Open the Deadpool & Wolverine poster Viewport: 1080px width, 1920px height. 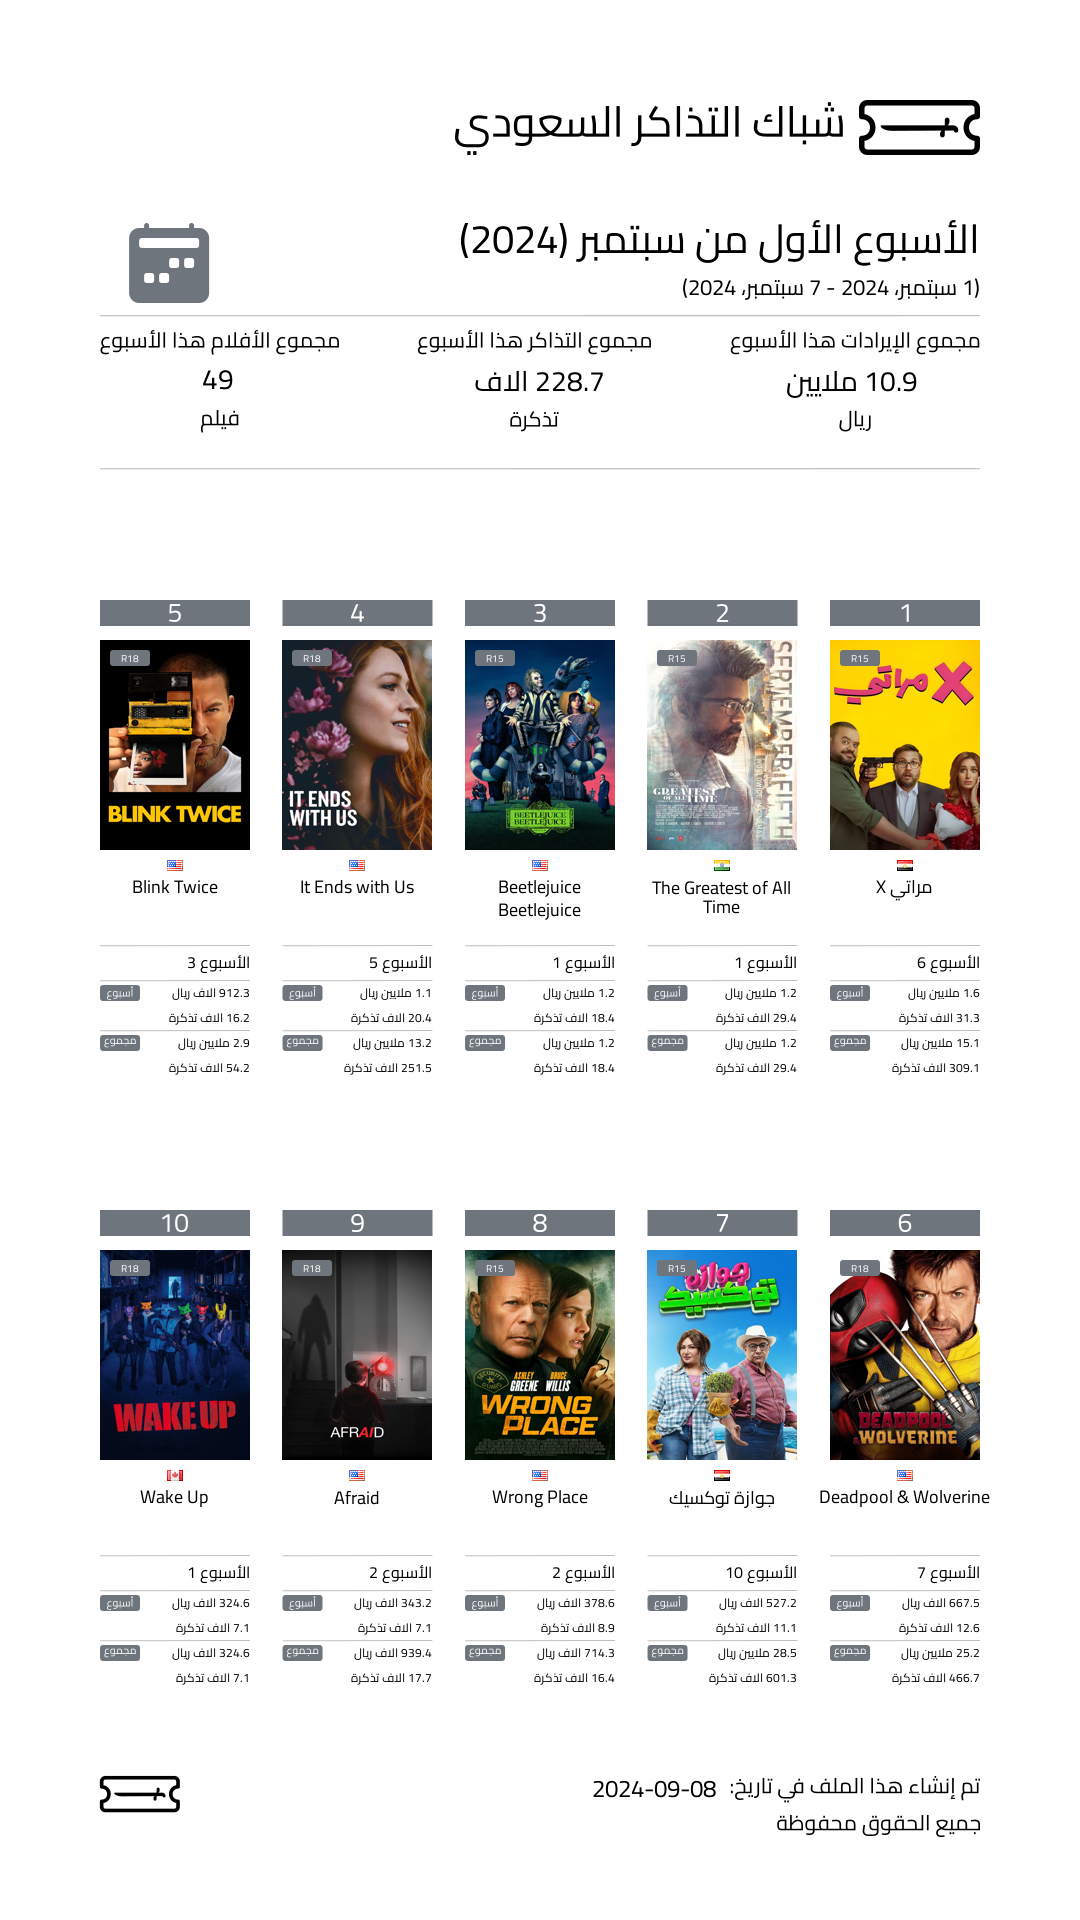coord(905,1355)
